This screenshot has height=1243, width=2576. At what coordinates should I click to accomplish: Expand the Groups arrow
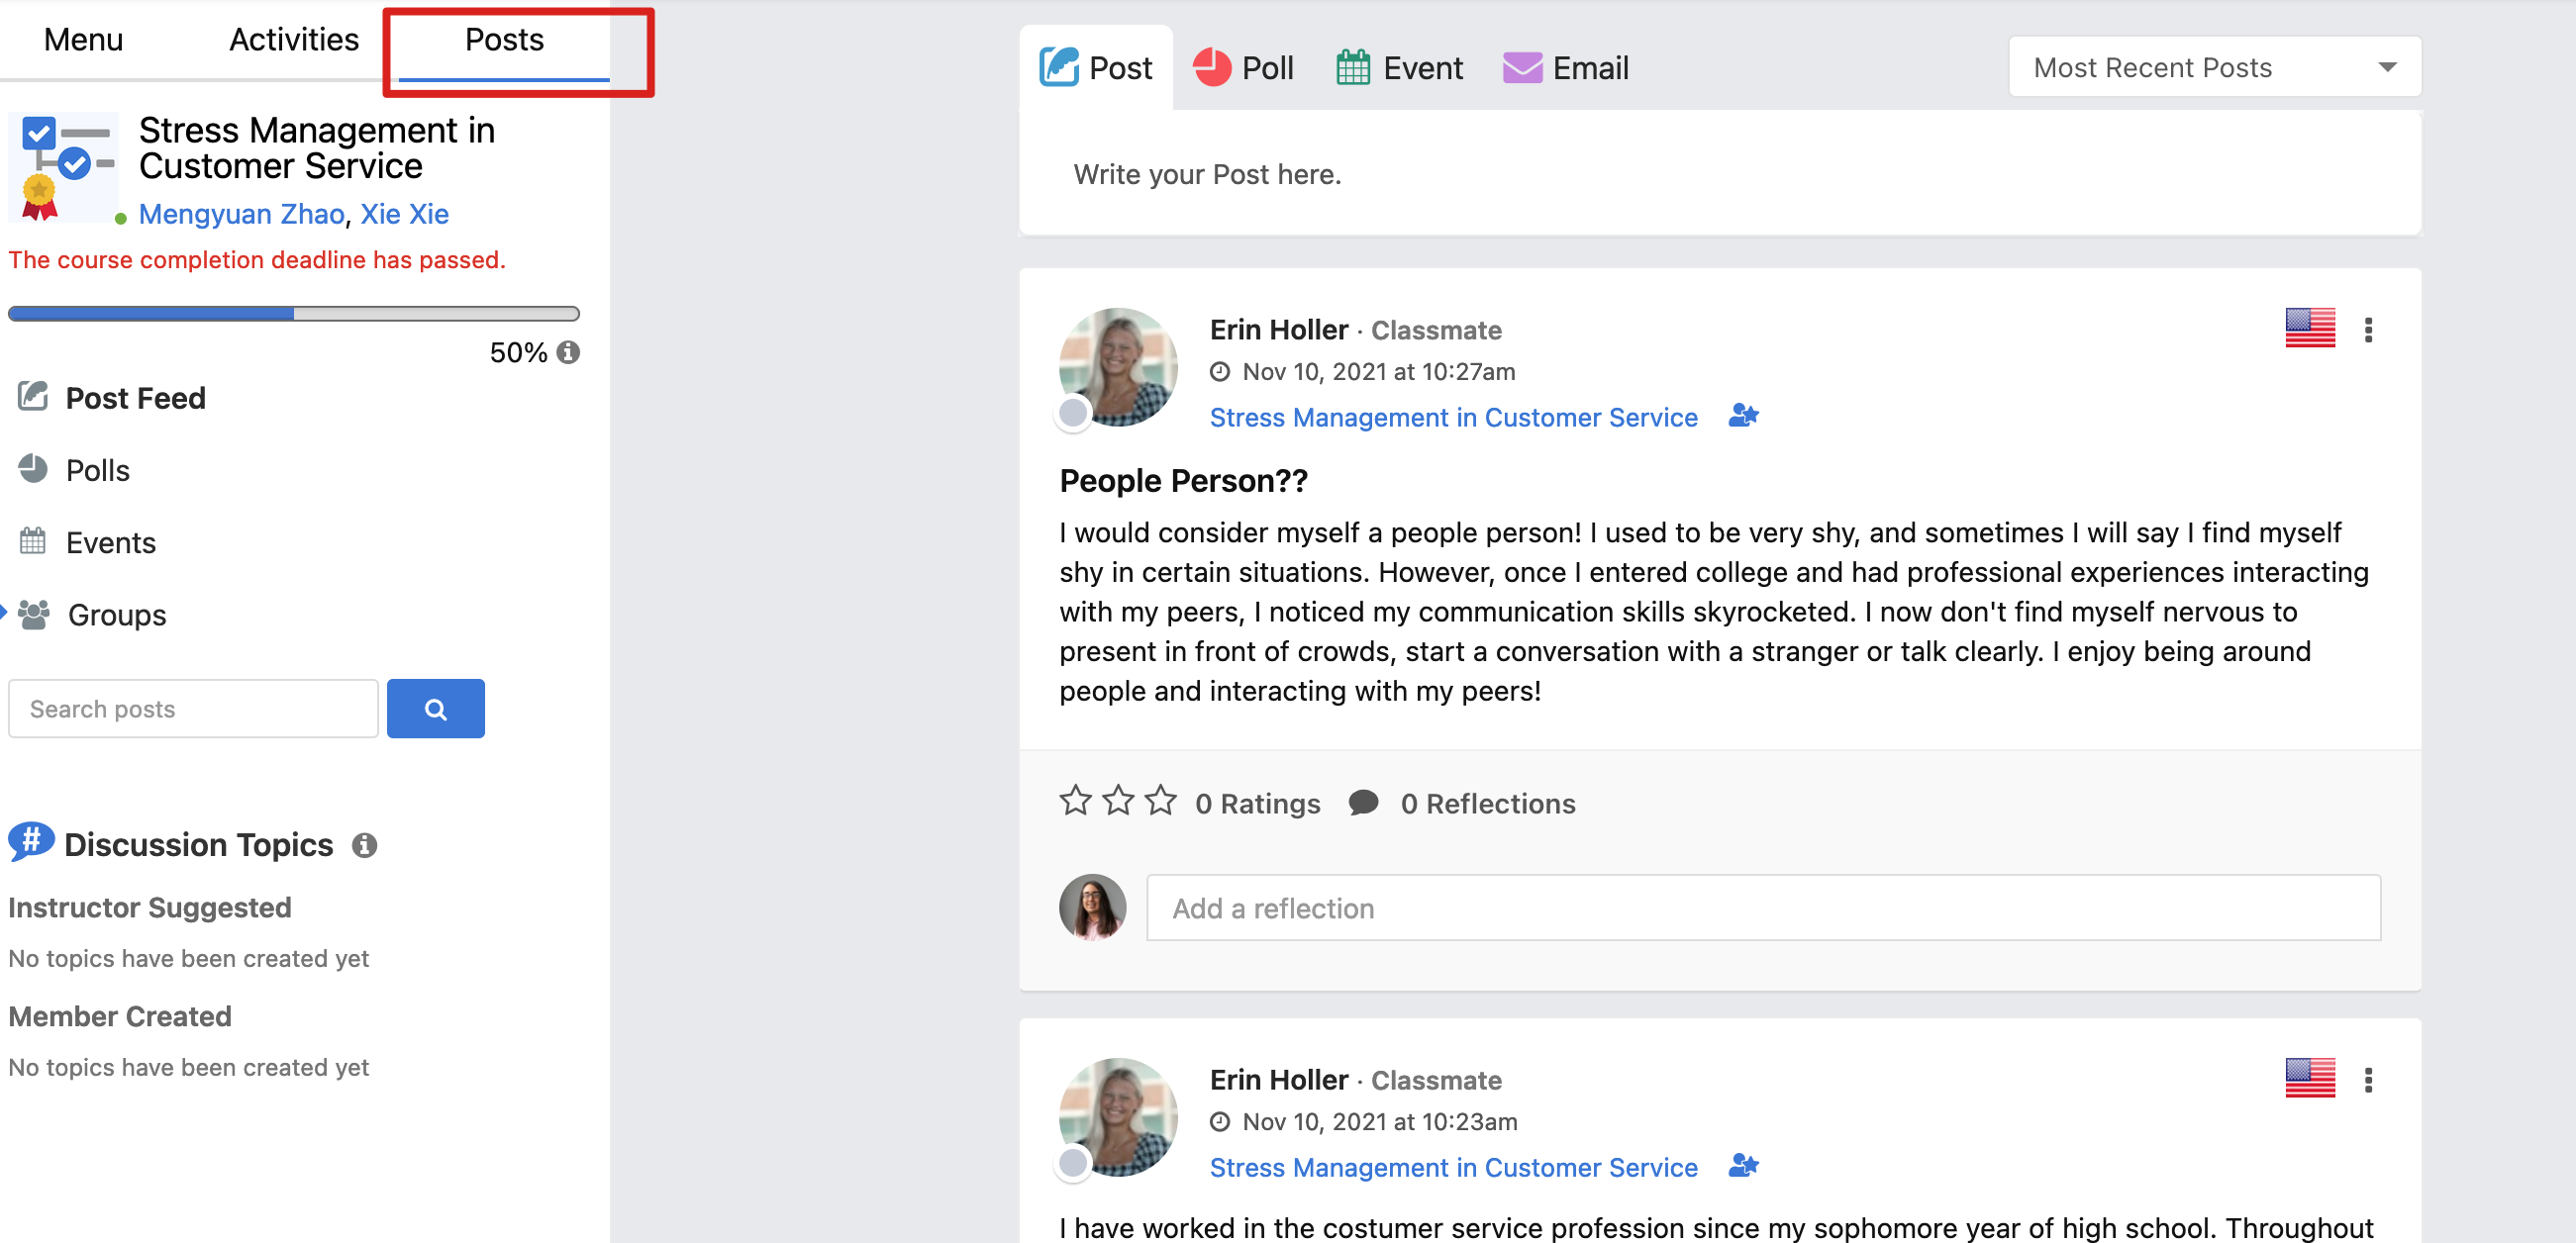click(3, 611)
